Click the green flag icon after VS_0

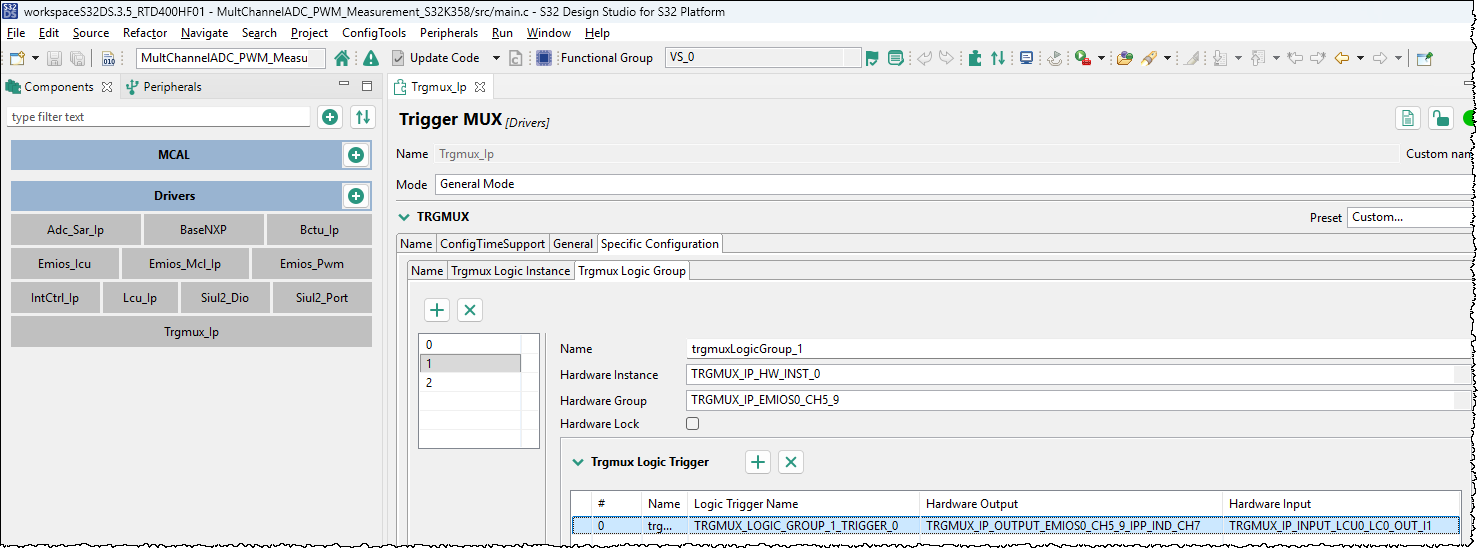(872, 58)
